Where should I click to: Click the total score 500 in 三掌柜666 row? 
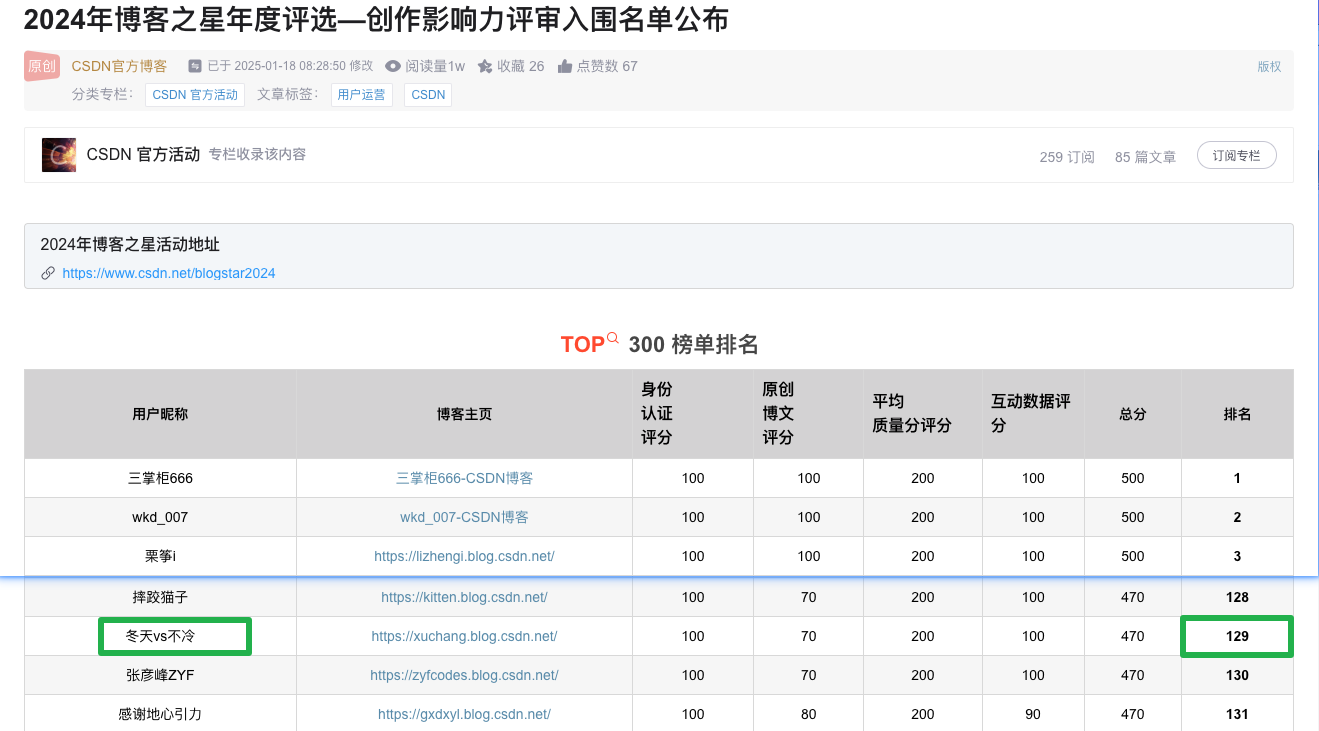tap(1133, 478)
